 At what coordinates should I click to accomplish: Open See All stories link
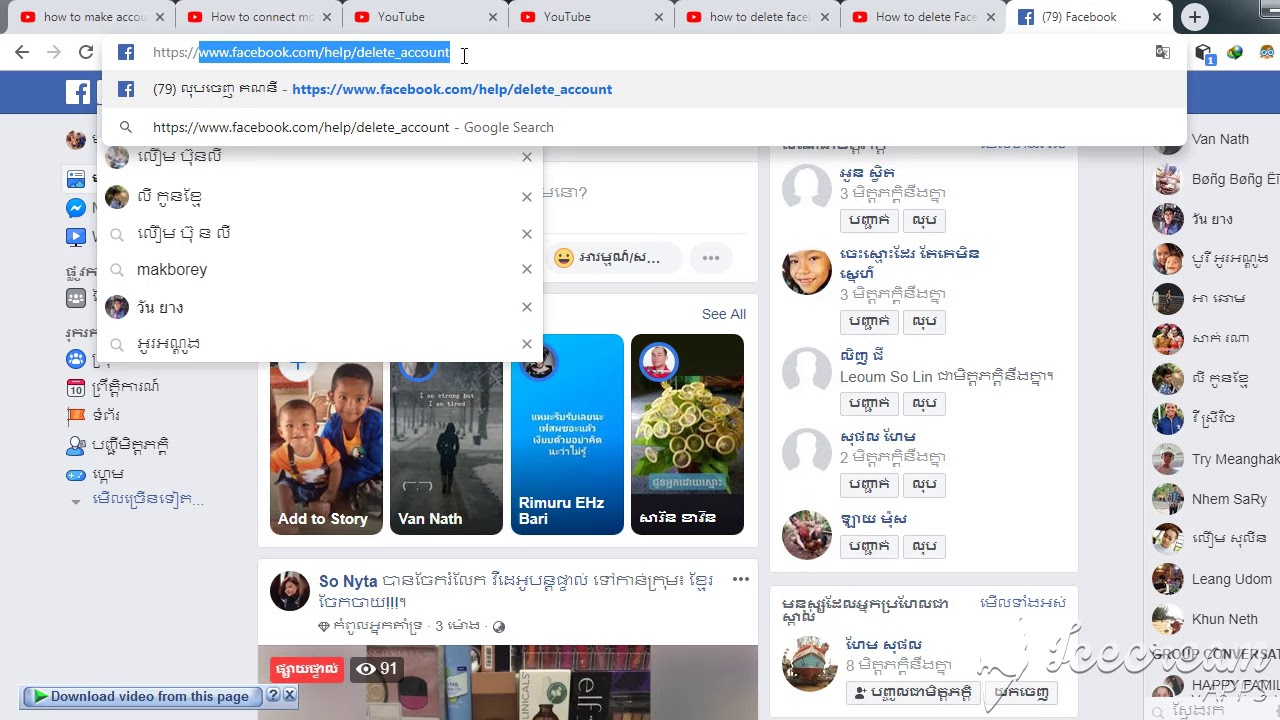point(724,314)
